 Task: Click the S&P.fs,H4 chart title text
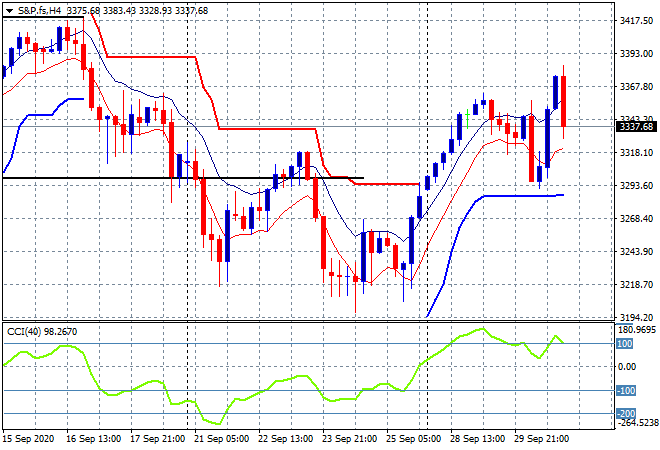pyautogui.click(x=40, y=11)
